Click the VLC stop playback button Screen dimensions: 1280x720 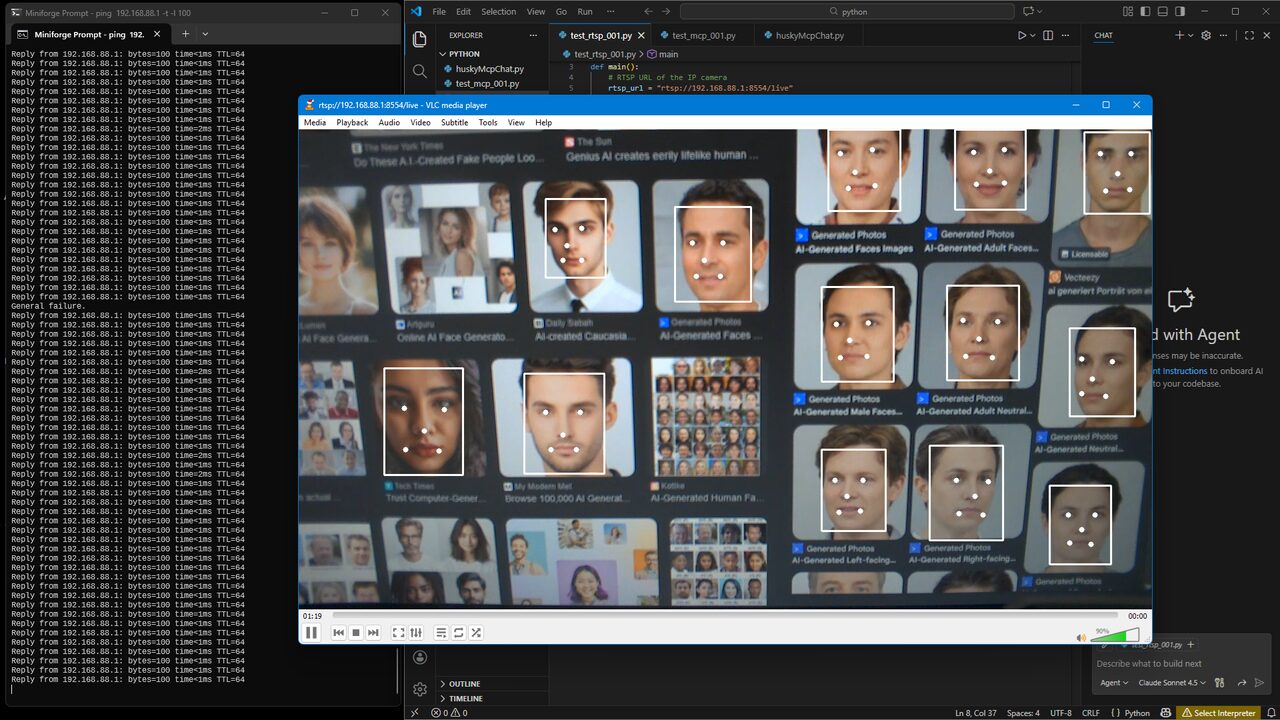click(355, 633)
